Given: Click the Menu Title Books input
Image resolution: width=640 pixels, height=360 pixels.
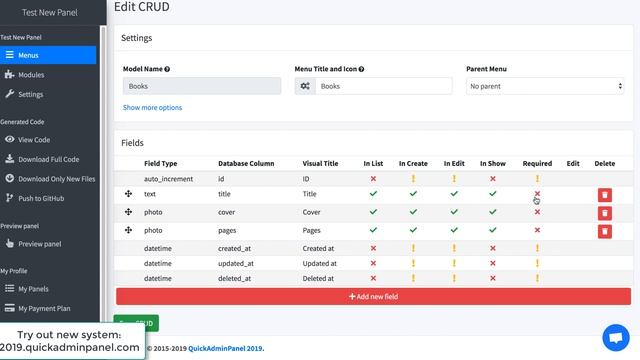Looking at the screenshot, I should tap(383, 86).
